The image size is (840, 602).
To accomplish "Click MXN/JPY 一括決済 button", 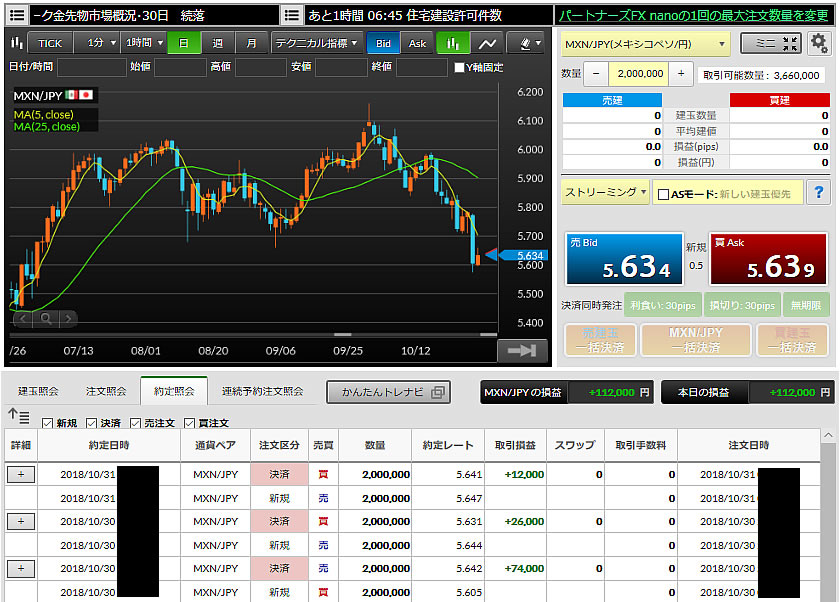I will [x=696, y=340].
